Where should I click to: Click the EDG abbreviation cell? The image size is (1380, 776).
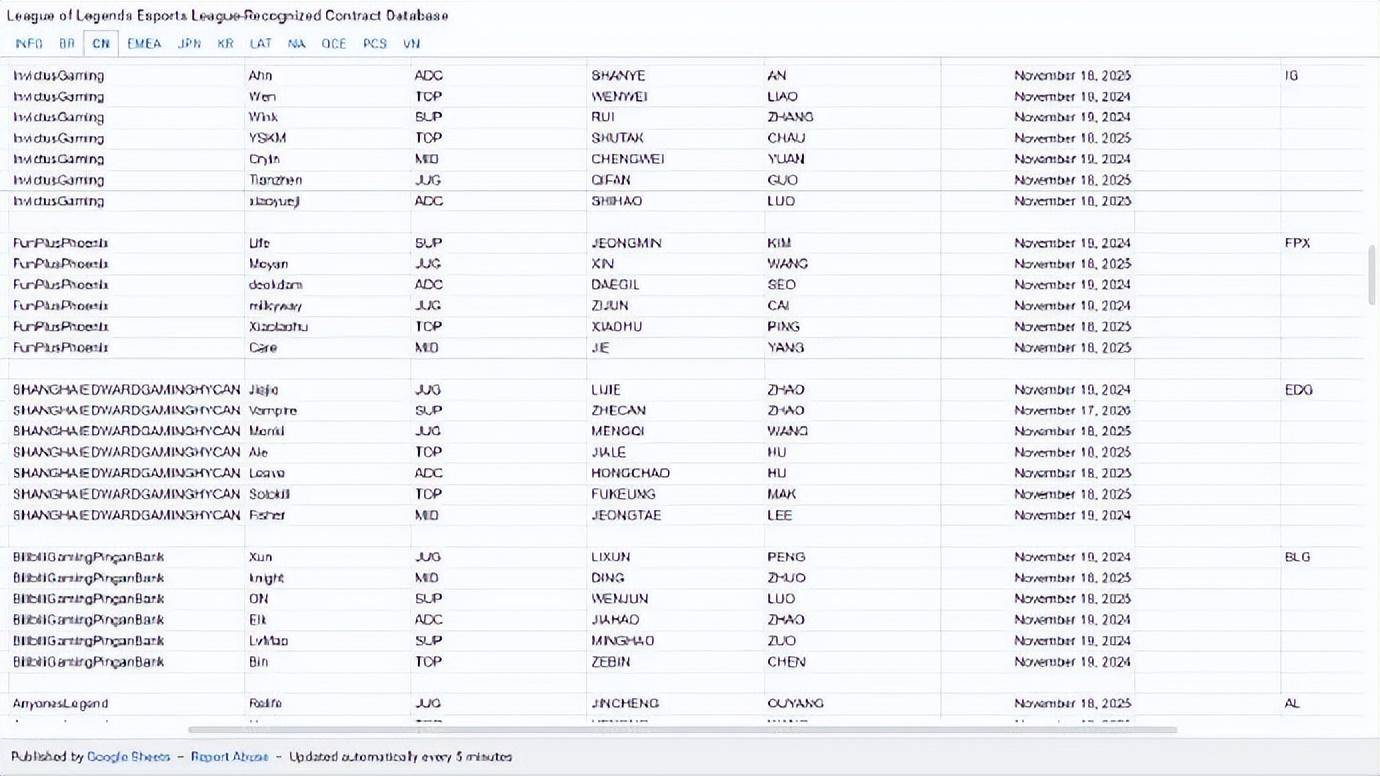point(1320,390)
